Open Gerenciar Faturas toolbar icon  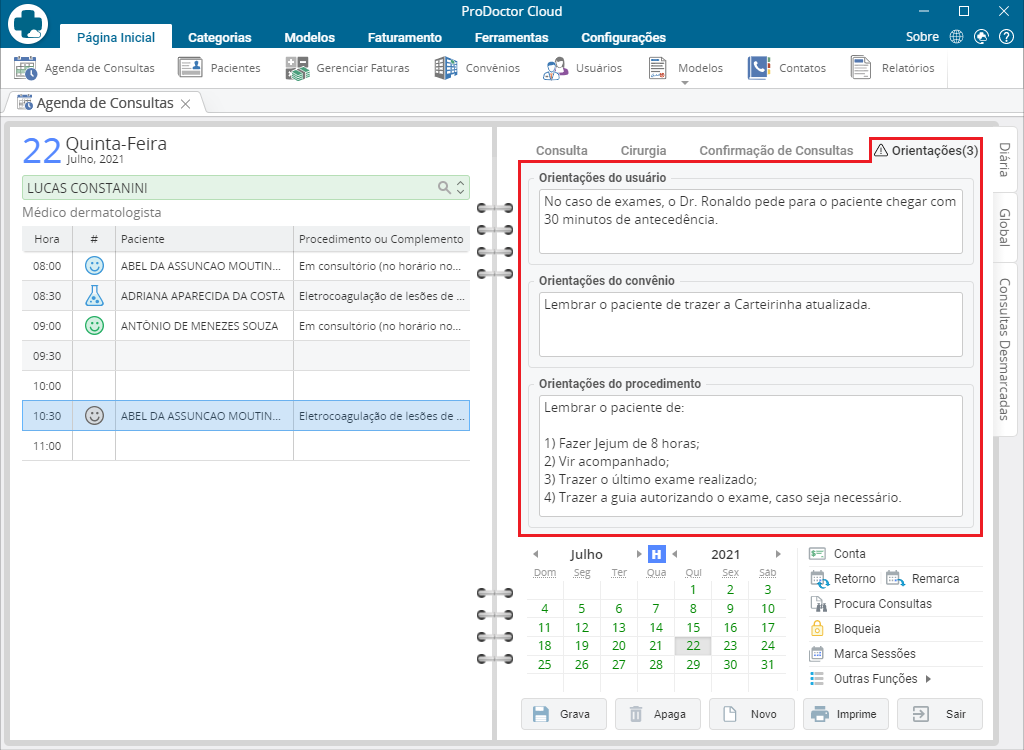[297, 68]
